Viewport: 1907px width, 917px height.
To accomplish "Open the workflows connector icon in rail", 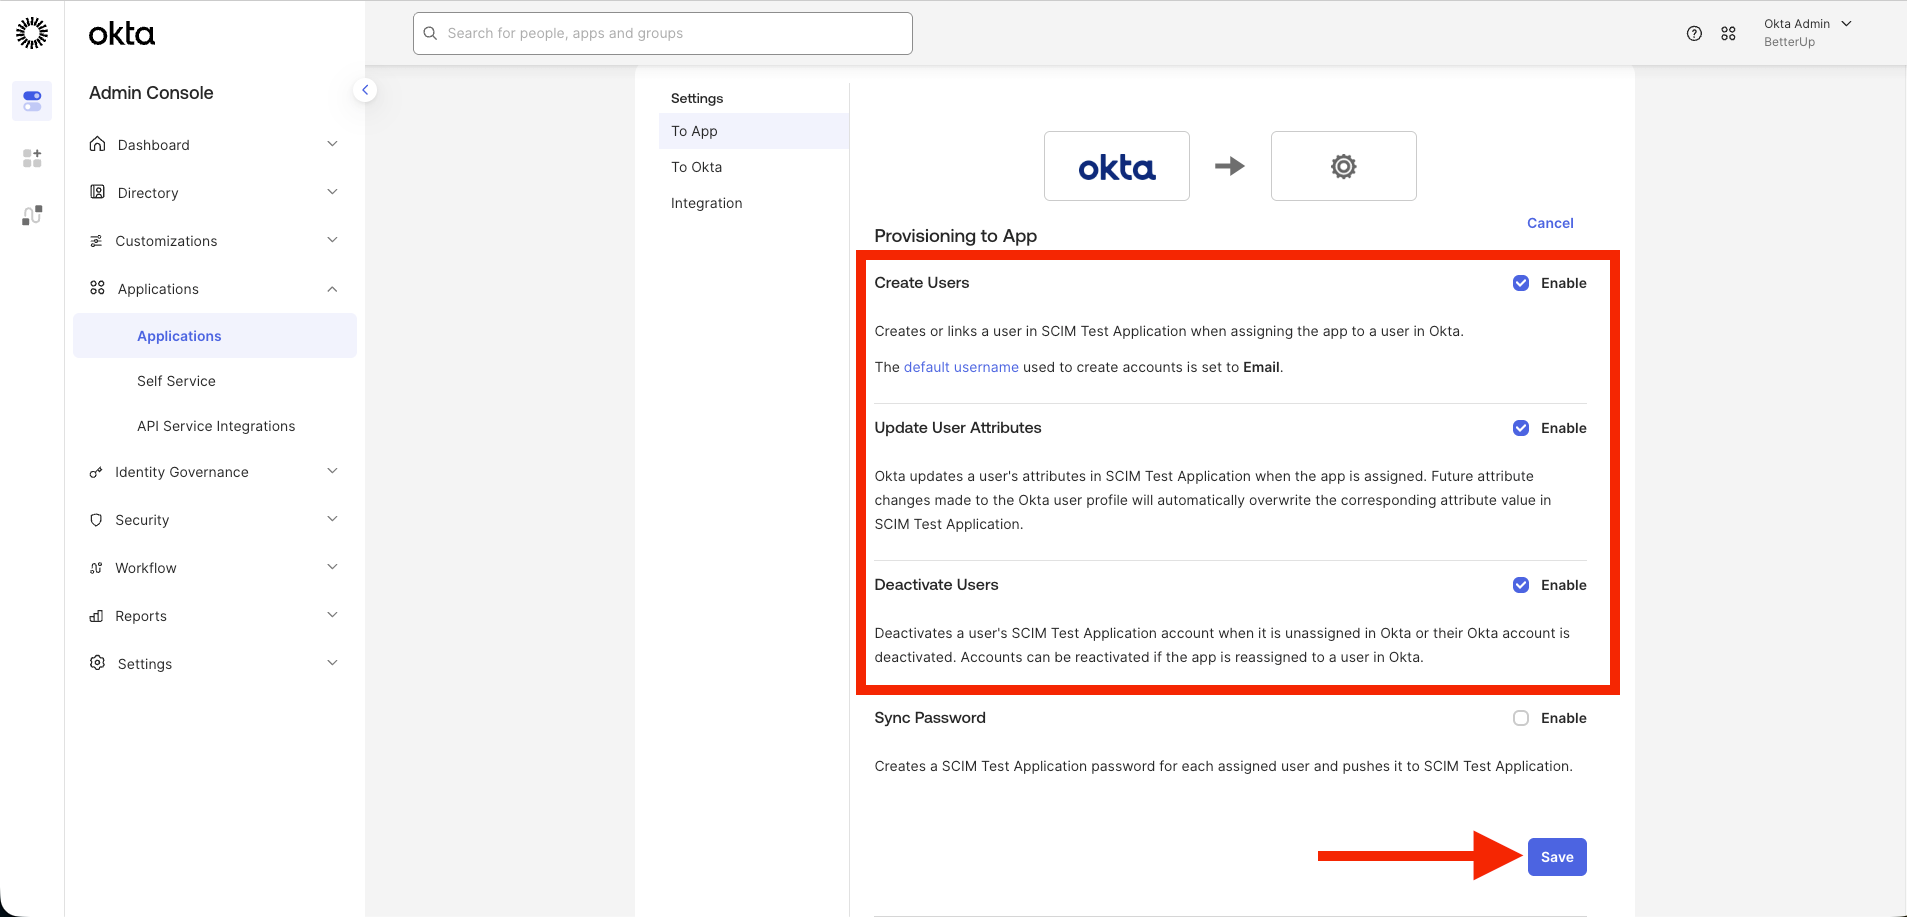I will [32, 215].
